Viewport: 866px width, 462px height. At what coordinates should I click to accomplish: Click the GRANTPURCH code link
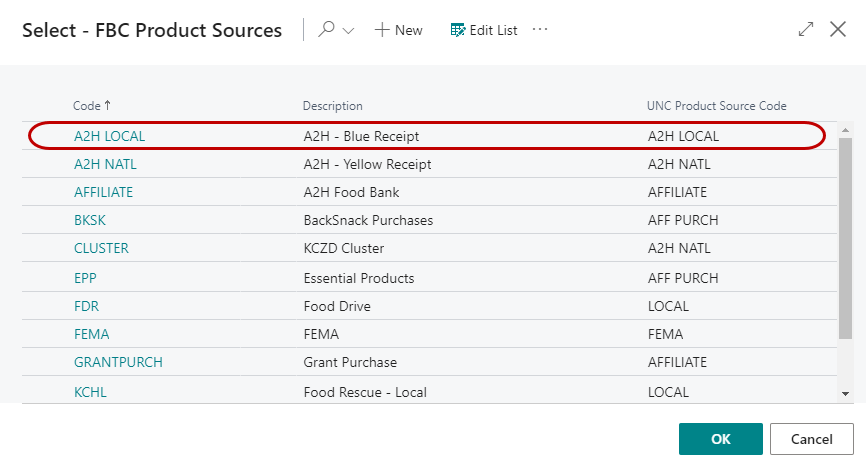(118, 362)
